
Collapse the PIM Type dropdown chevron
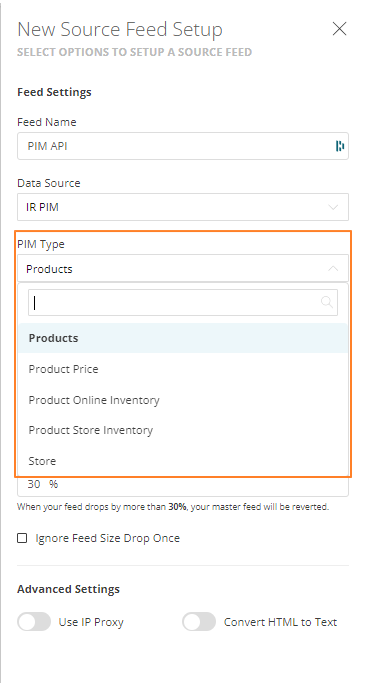tap(333, 268)
